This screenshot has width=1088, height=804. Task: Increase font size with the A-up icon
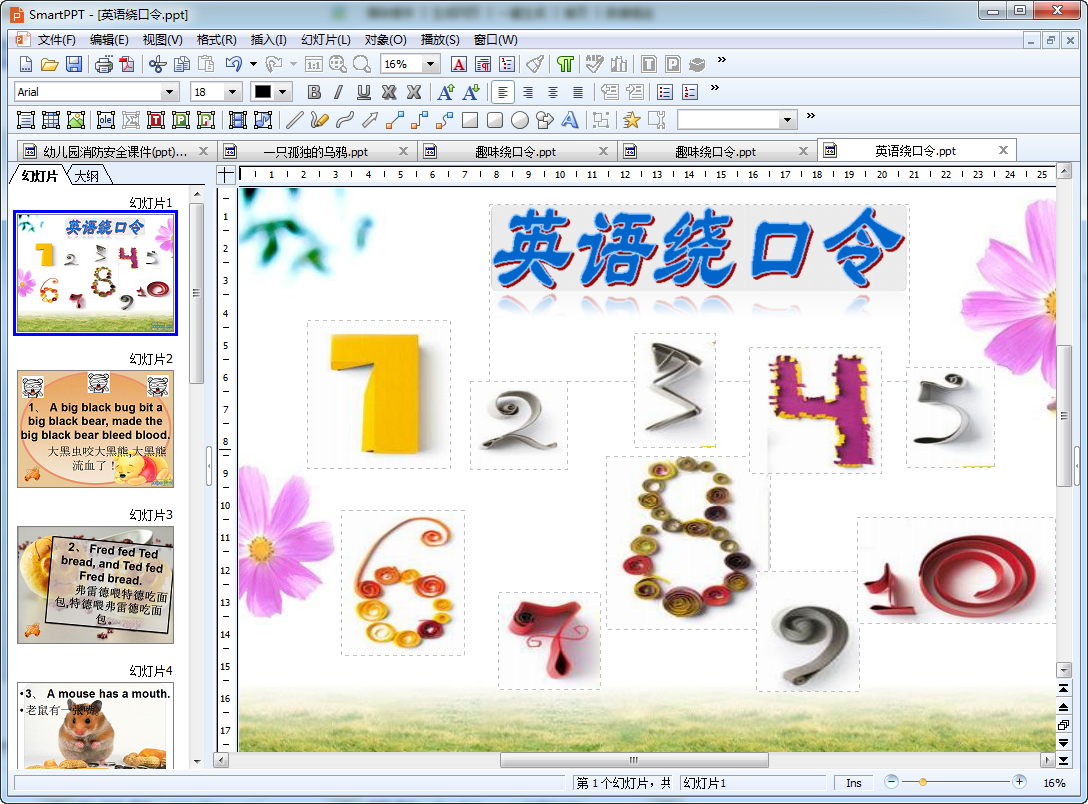point(446,92)
